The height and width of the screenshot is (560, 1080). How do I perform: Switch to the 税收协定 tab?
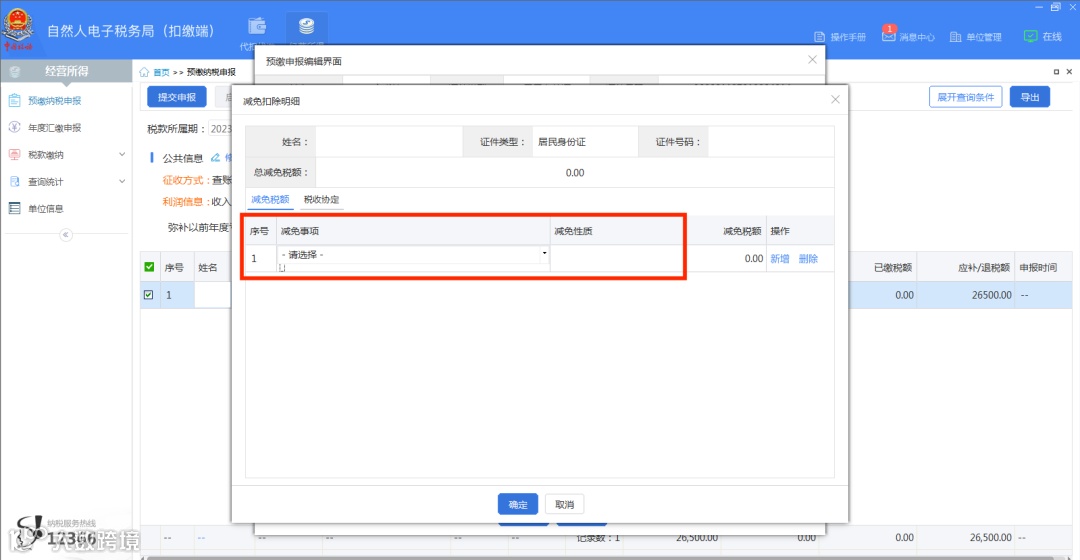pos(322,199)
